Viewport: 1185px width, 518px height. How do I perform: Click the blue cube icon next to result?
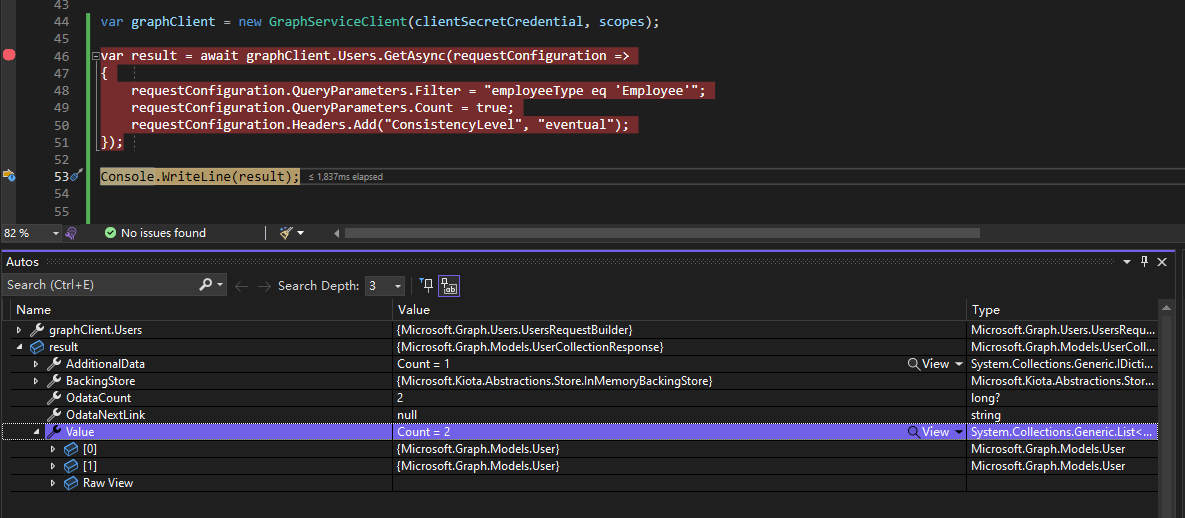(x=37, y=347)
